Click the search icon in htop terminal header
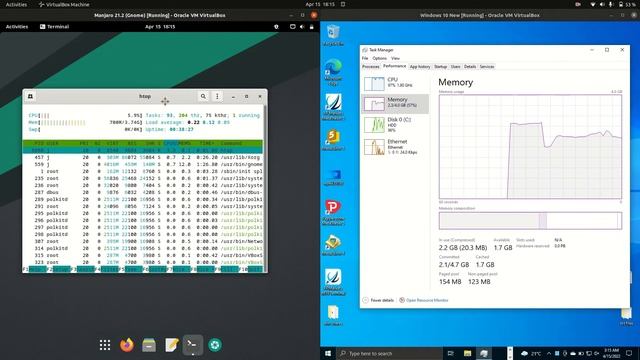This screenshot has width=640, height=360. (203, 96)
